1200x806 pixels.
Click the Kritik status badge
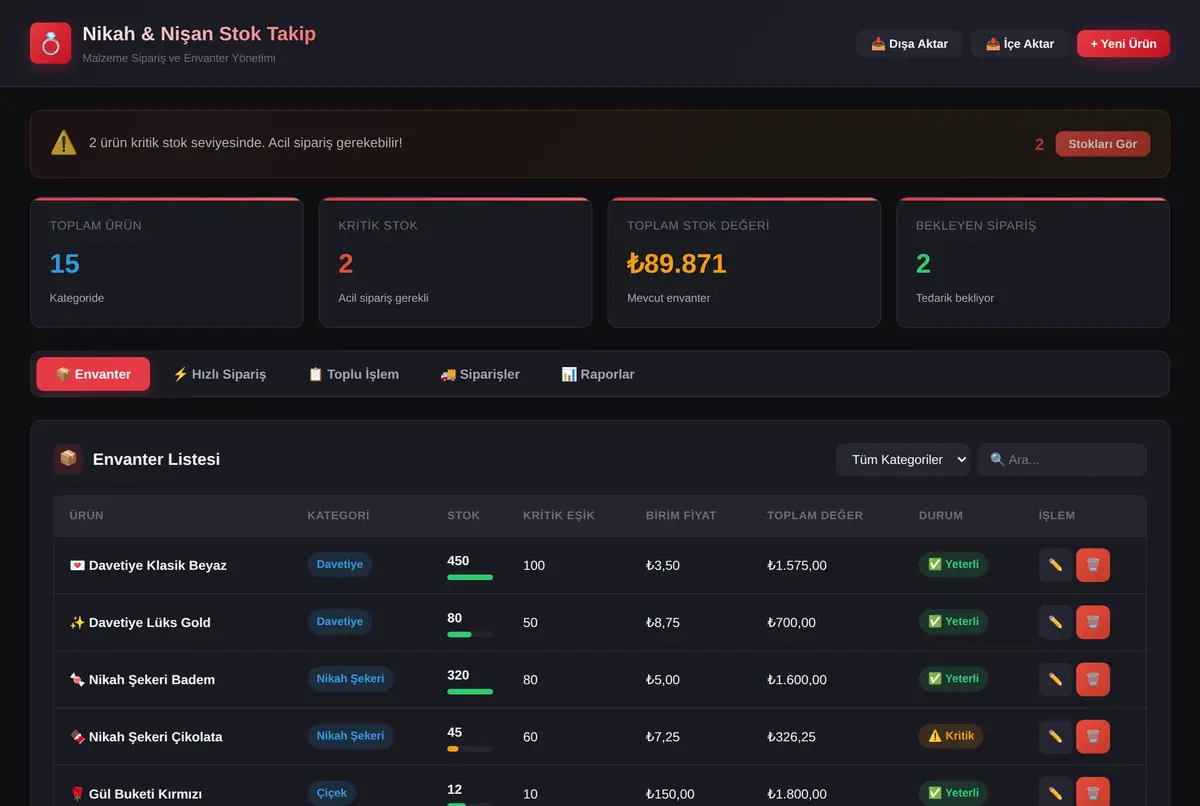pyautogui.click(x=951, y=736)
